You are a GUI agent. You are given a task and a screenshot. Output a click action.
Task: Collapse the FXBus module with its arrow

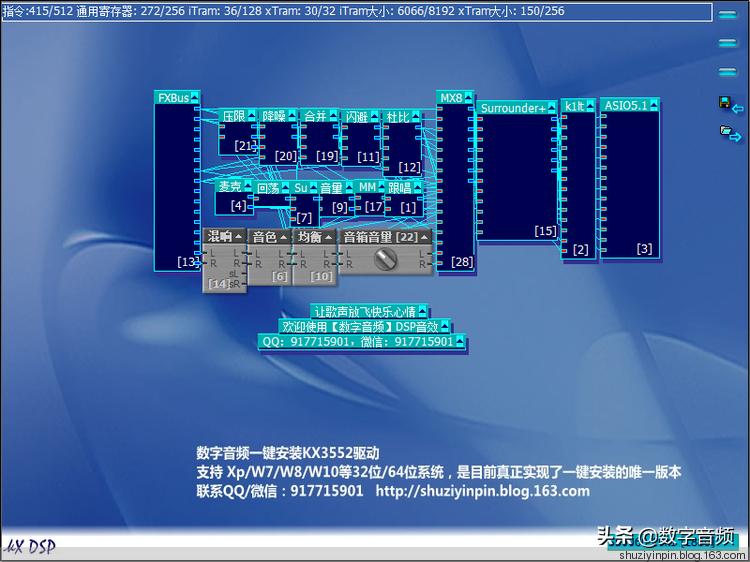tap(195, 98)
